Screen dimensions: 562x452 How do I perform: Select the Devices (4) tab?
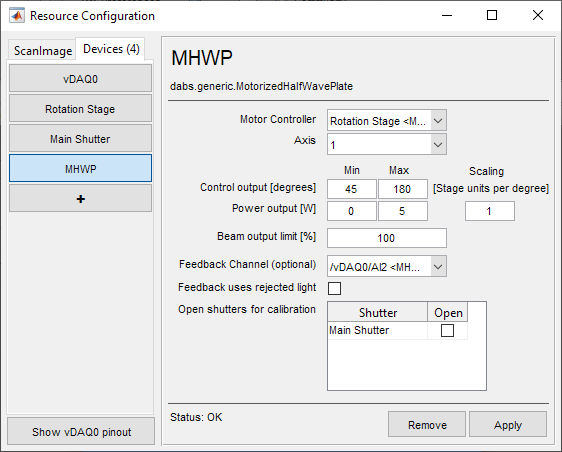click(x=111, y=49)
